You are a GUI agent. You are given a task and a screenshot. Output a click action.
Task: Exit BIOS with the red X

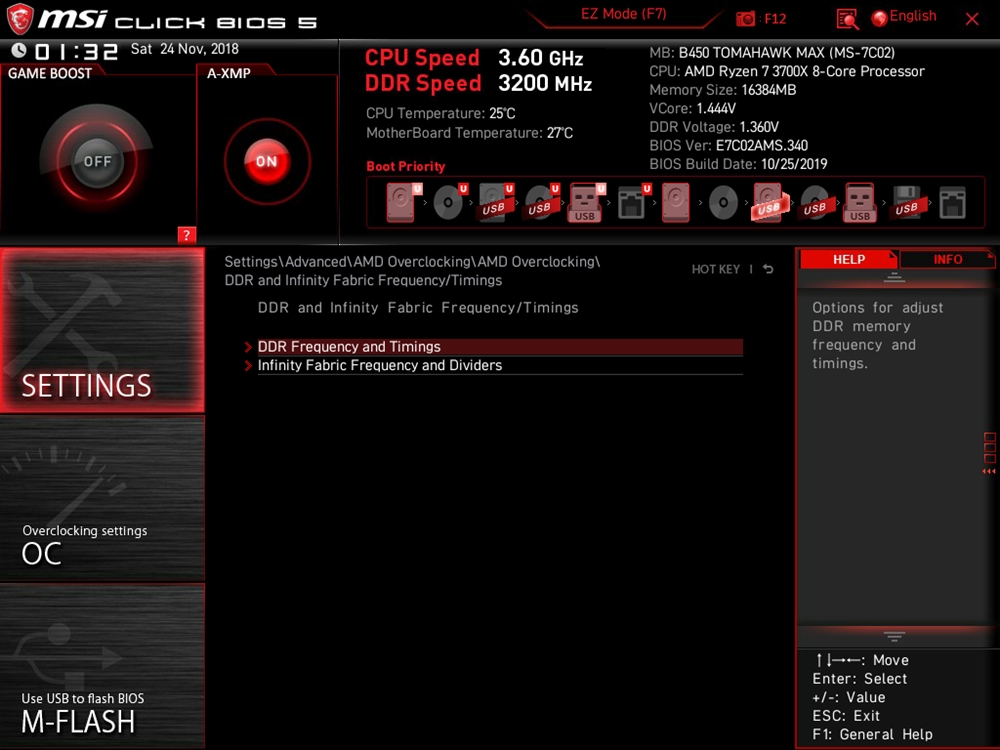pyautogui.click(x=972, y=18)
